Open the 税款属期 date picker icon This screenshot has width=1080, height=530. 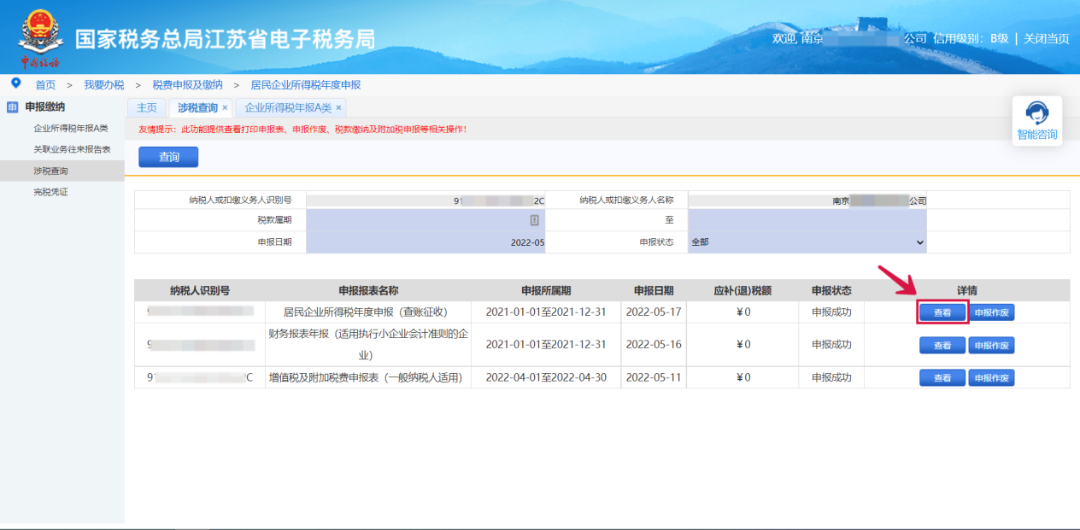[x=534, y=221]
